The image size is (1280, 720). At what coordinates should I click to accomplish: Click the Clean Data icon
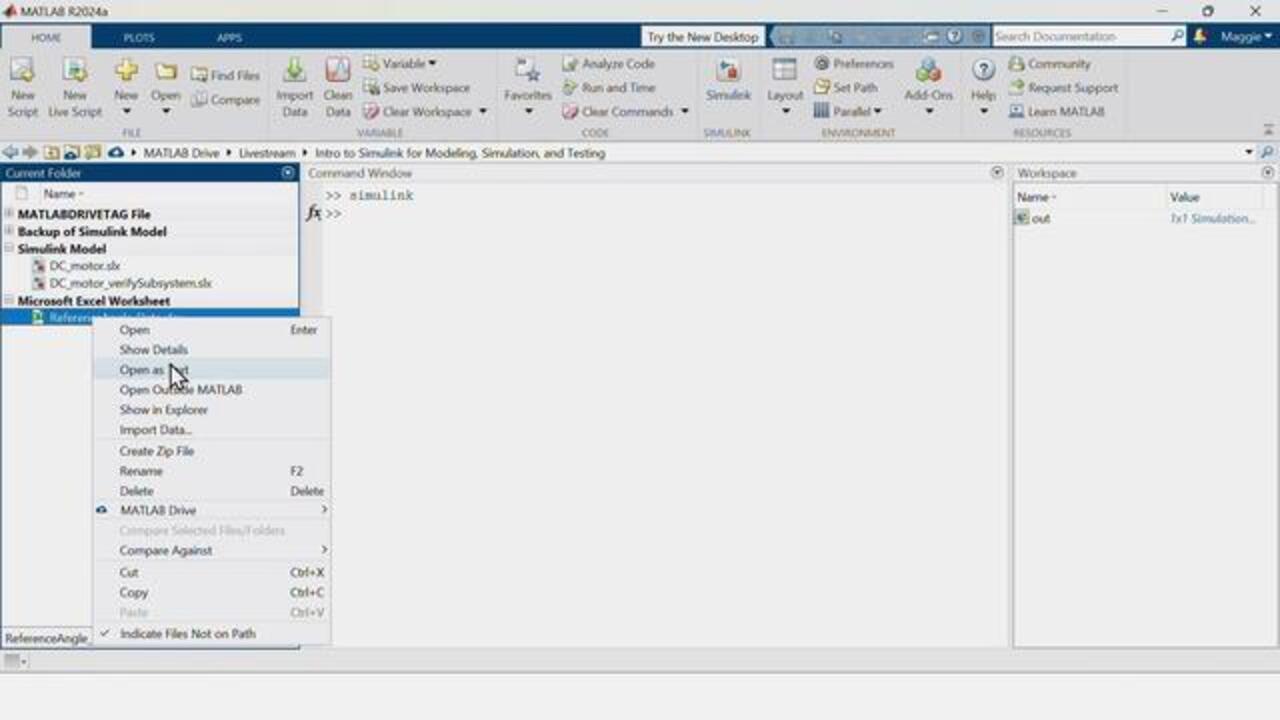338,72
